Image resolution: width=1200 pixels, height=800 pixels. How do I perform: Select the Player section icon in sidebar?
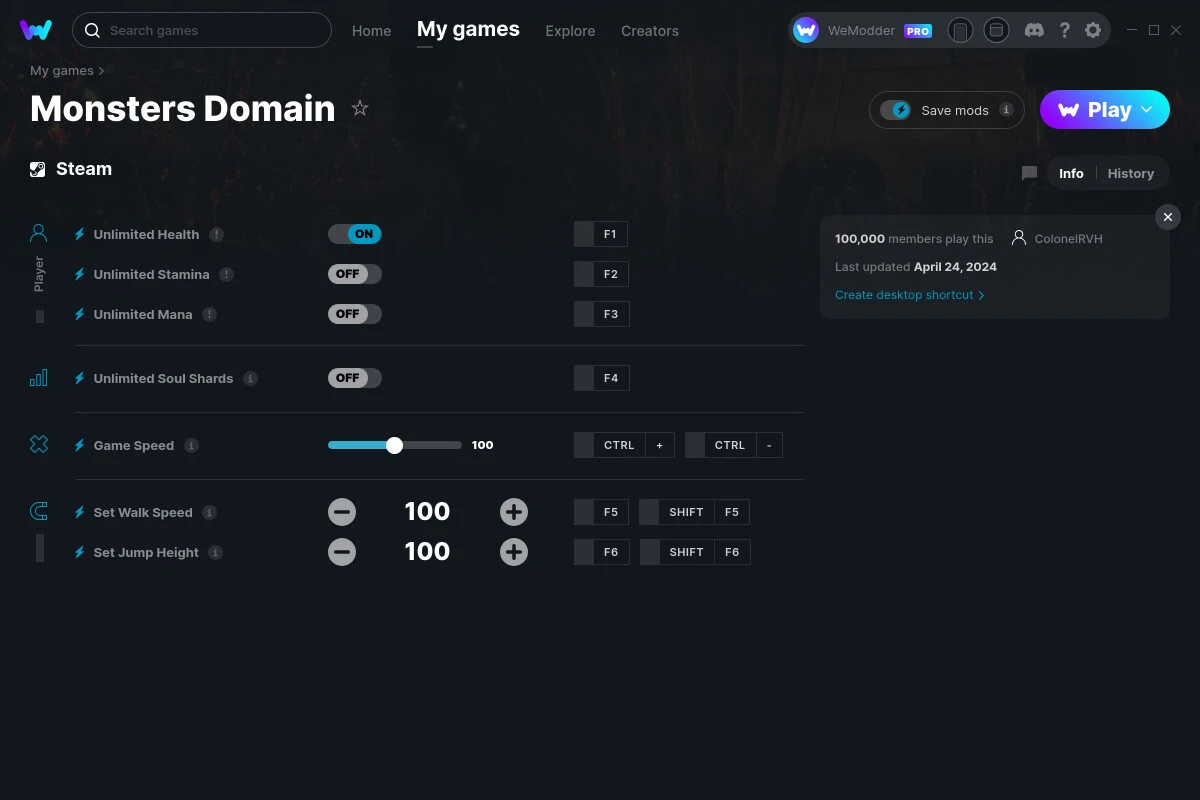point(38,232)
